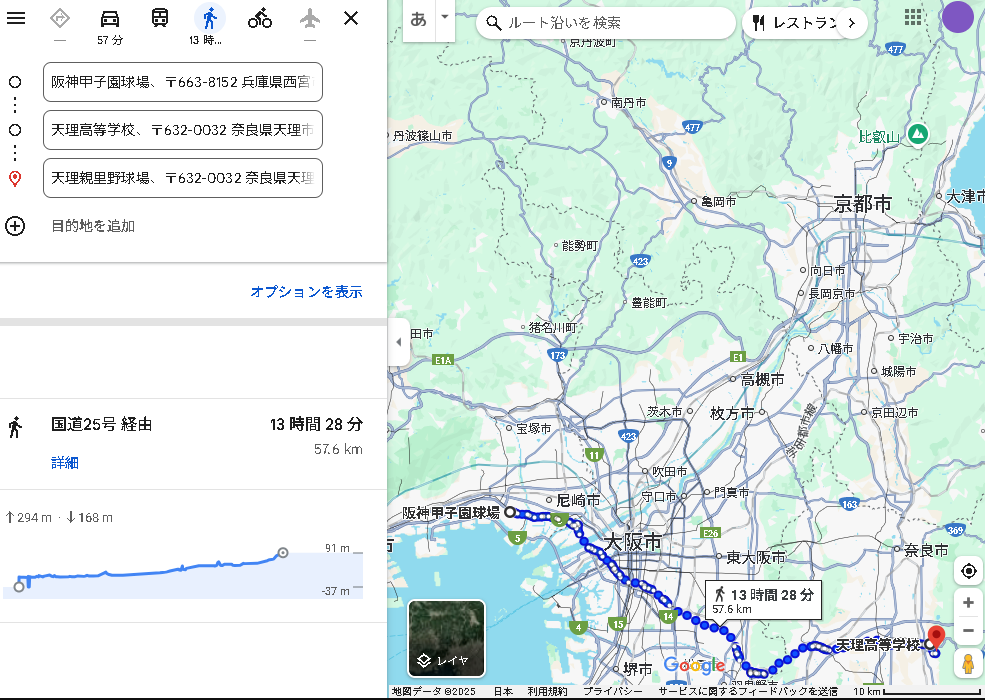Click the 茨木市 map label
Screen dimensions: 985x700
point(665,412)
